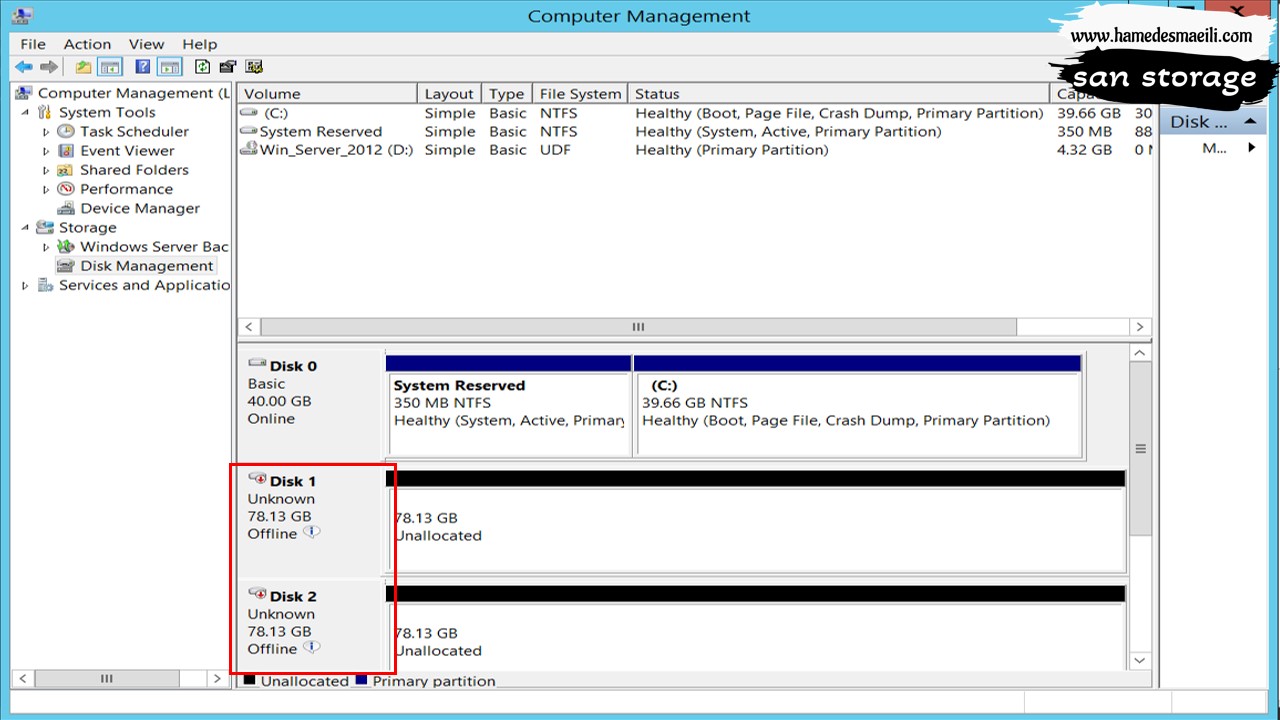Image resolution: width=1280 pixels, height=720 pixels.
Task: Select Disk 2's 78.13 GB unallocated space
Action: click(756, 627)
